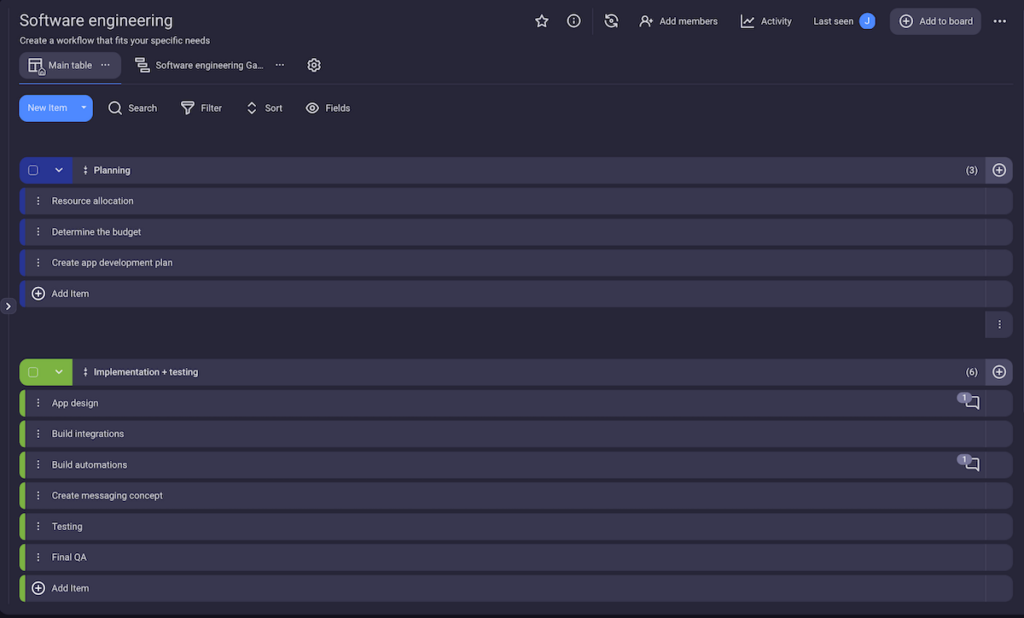This screenshot has height=618, width=1024.
Task: Click the Add members button
Action: point(678,21)
